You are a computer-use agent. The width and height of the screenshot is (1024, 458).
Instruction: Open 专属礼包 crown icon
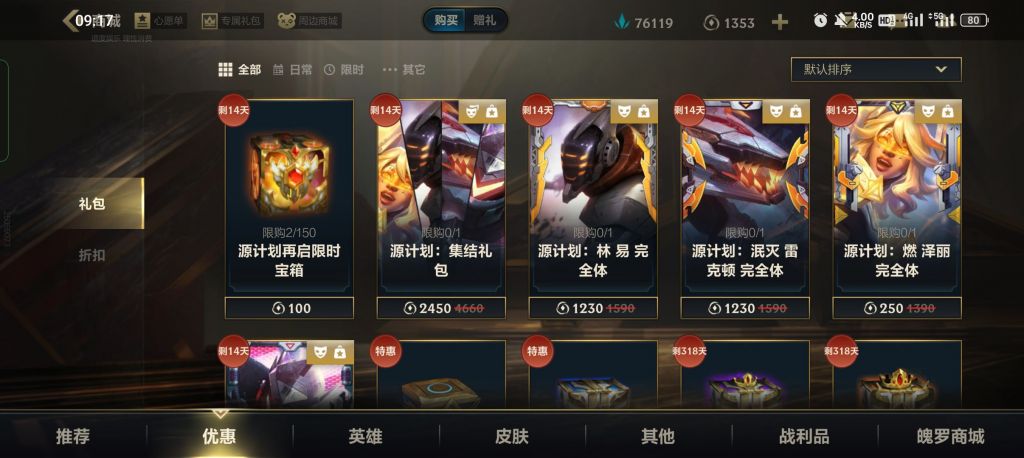click(x=209, y=21)
